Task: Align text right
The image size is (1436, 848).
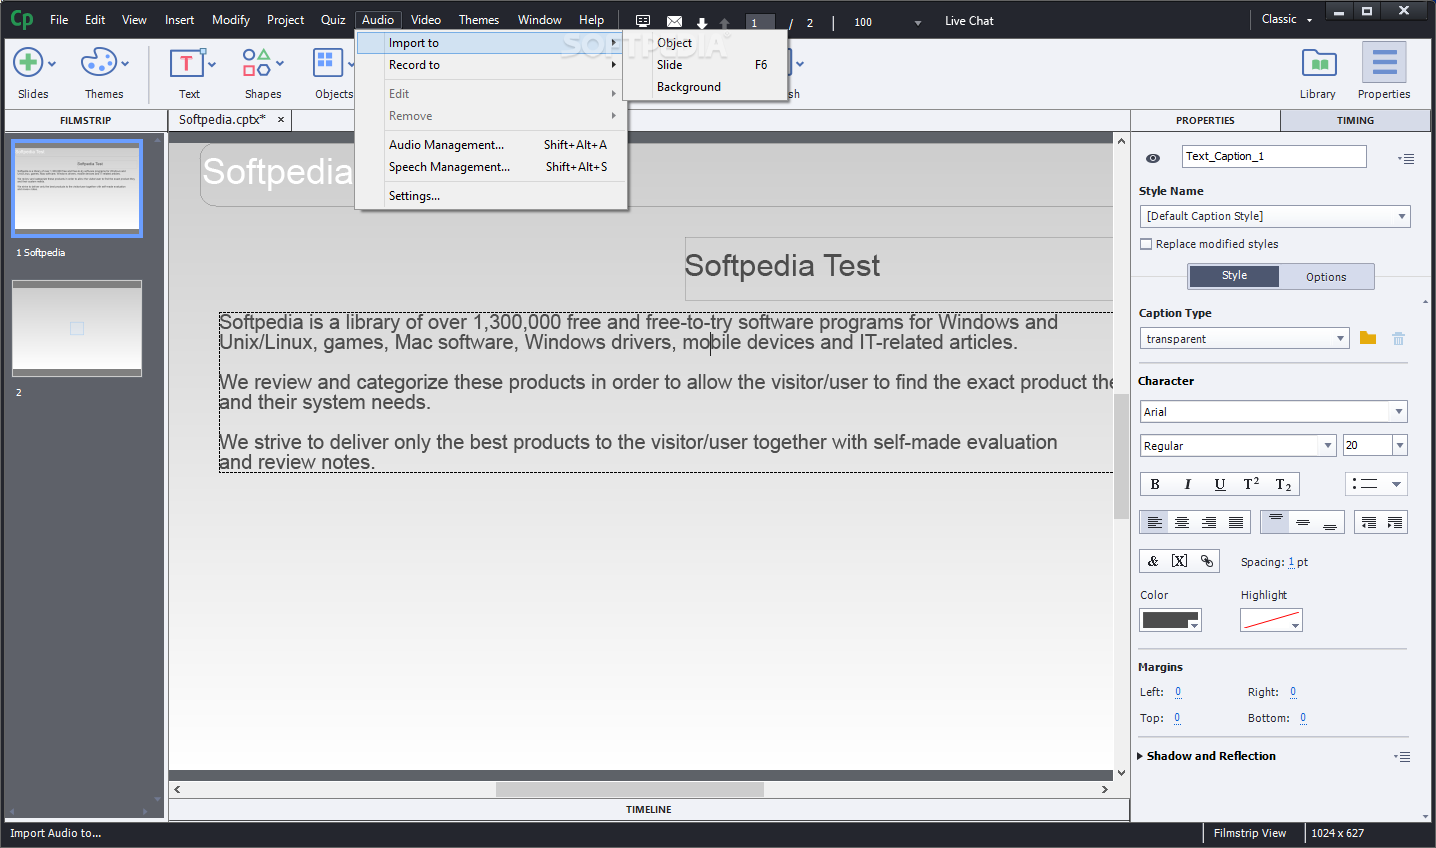Action: 1209,522
